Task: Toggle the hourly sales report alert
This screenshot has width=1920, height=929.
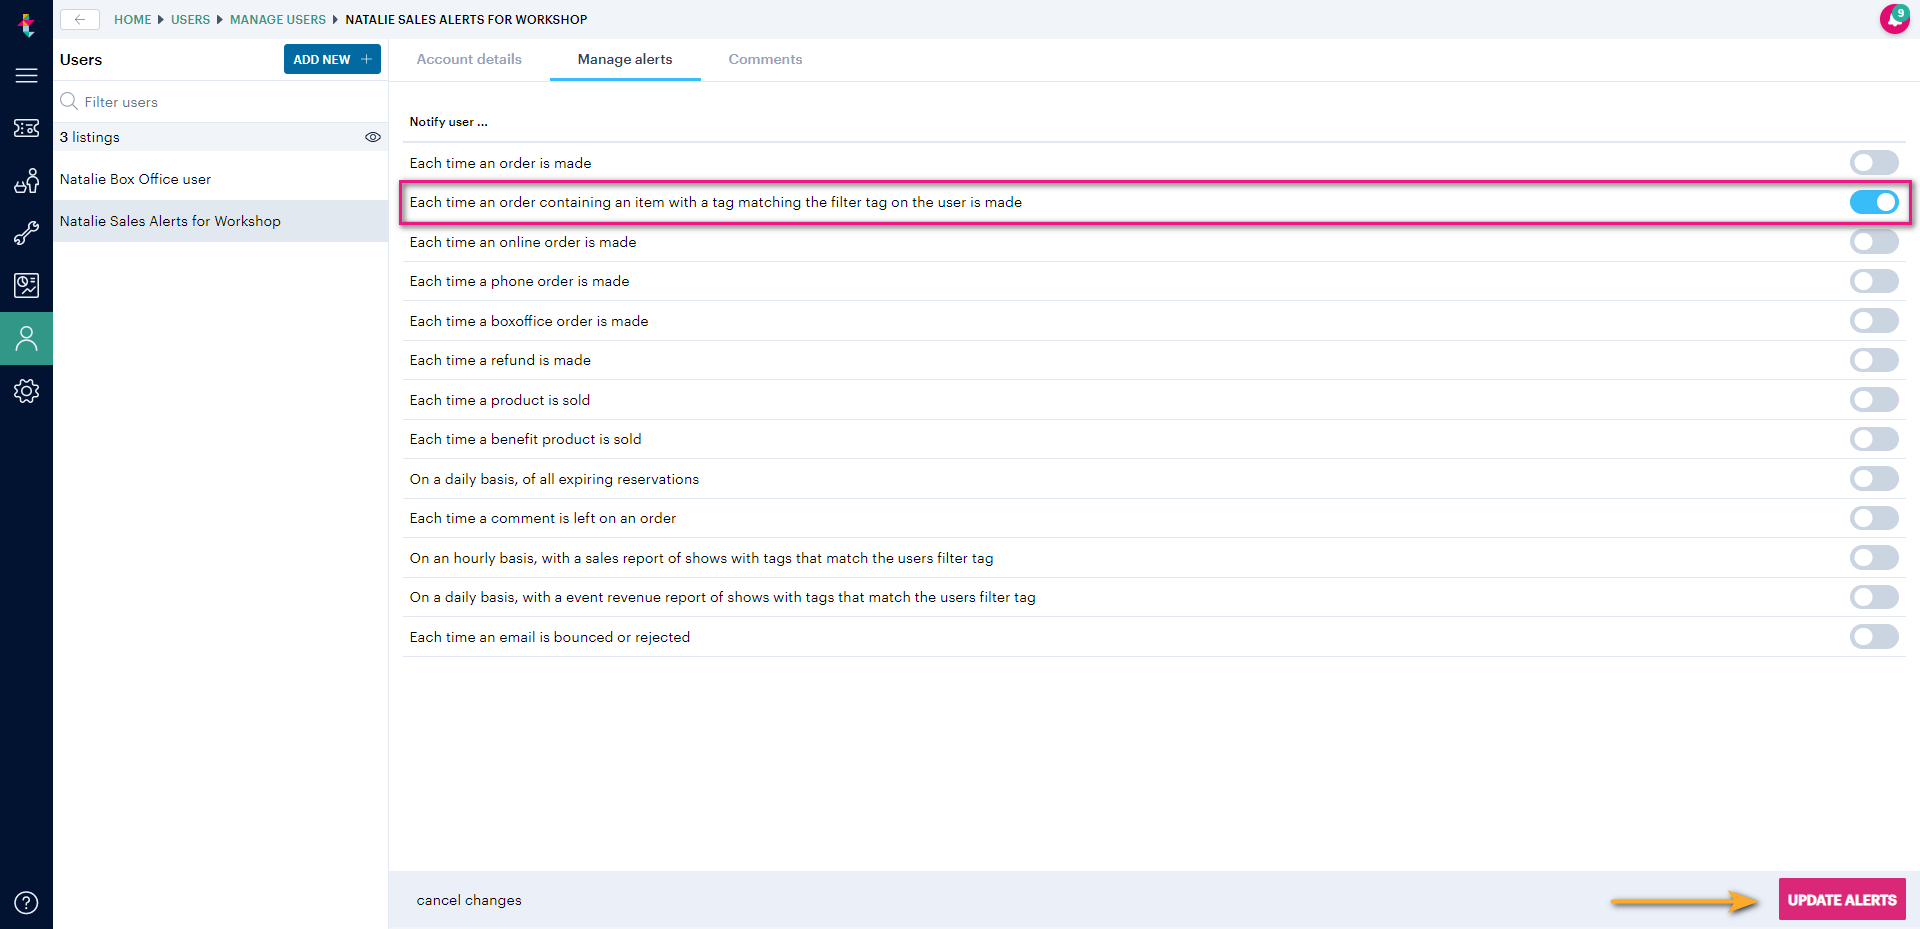Action: tap(1874, 557)
